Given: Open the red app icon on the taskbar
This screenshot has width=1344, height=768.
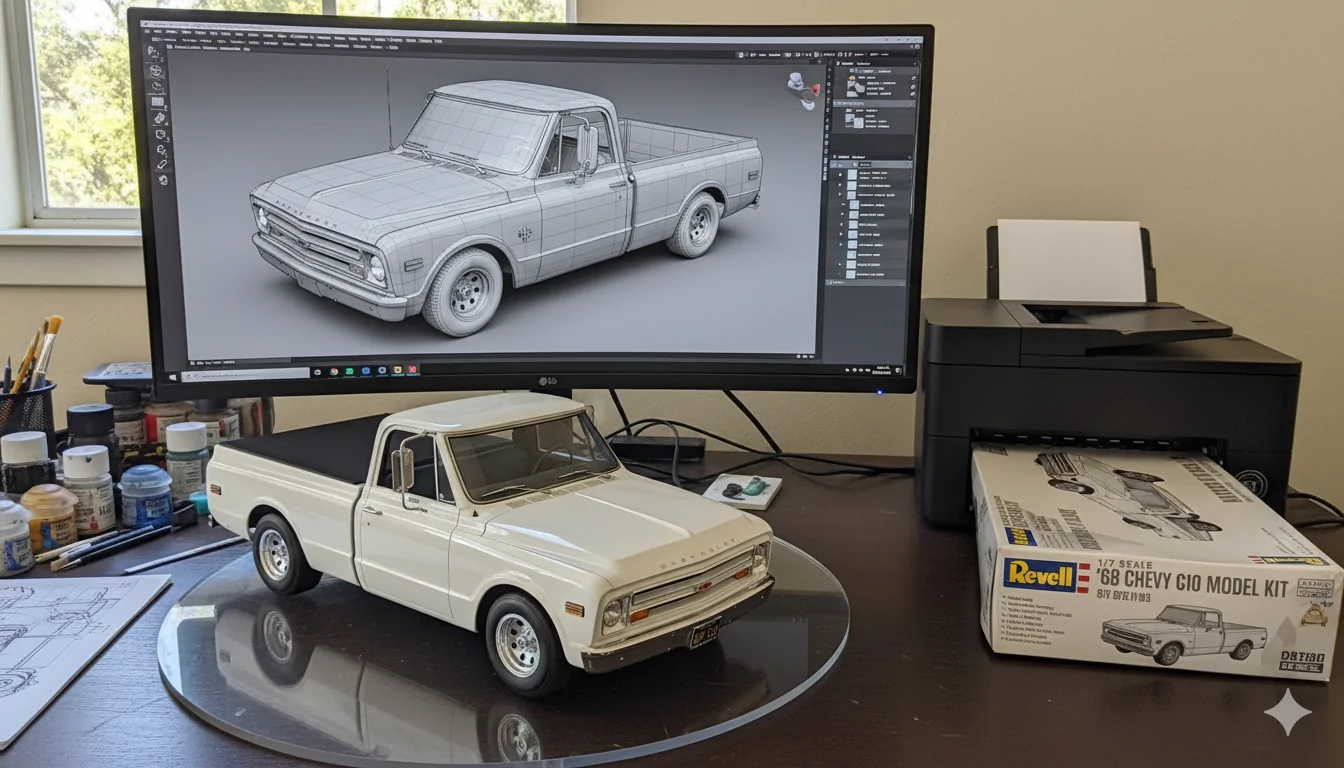Looking at the screenshot, I should [x=412, y=369].
